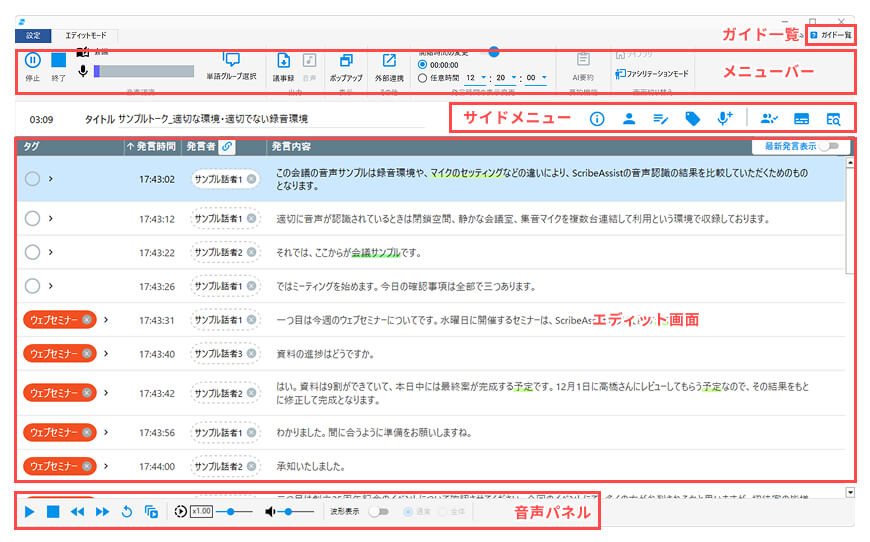870x542 pixels.
Task: Select the tag circle for the 17:43:26 row
Action: point(33,286)
